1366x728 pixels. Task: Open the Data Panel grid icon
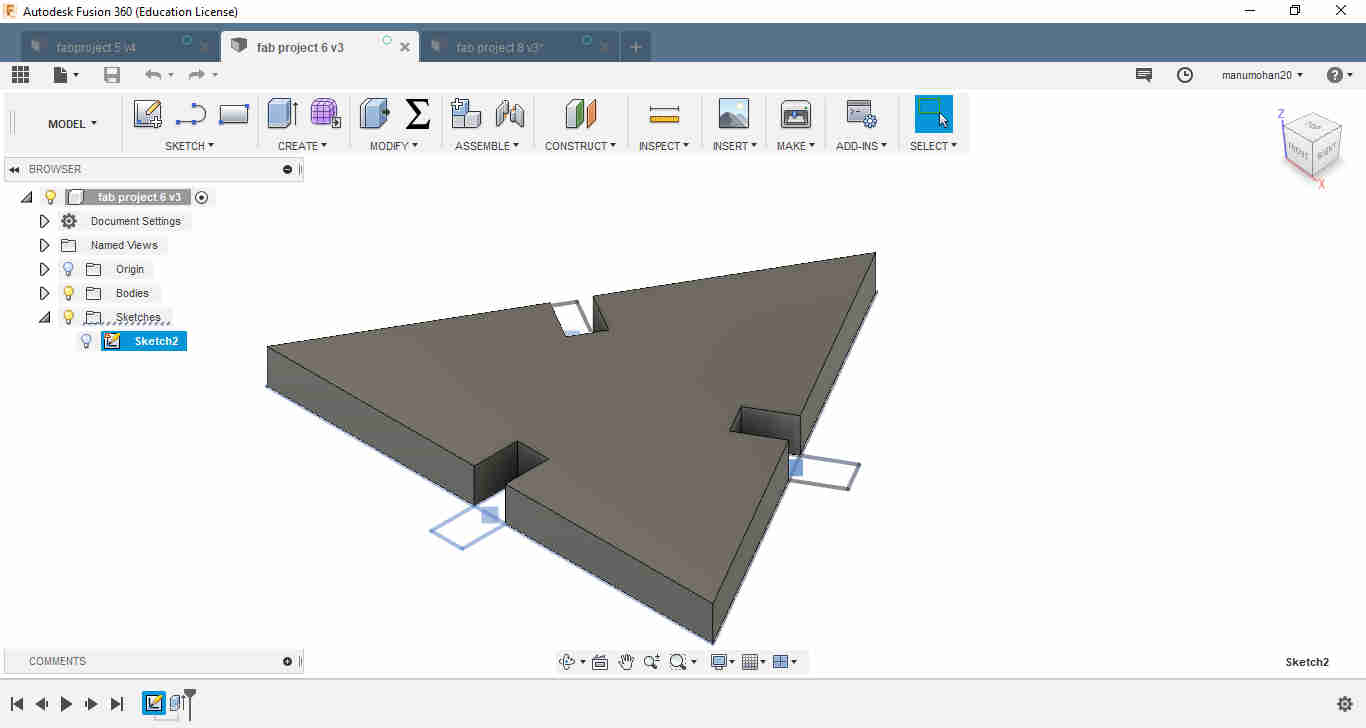20,75
